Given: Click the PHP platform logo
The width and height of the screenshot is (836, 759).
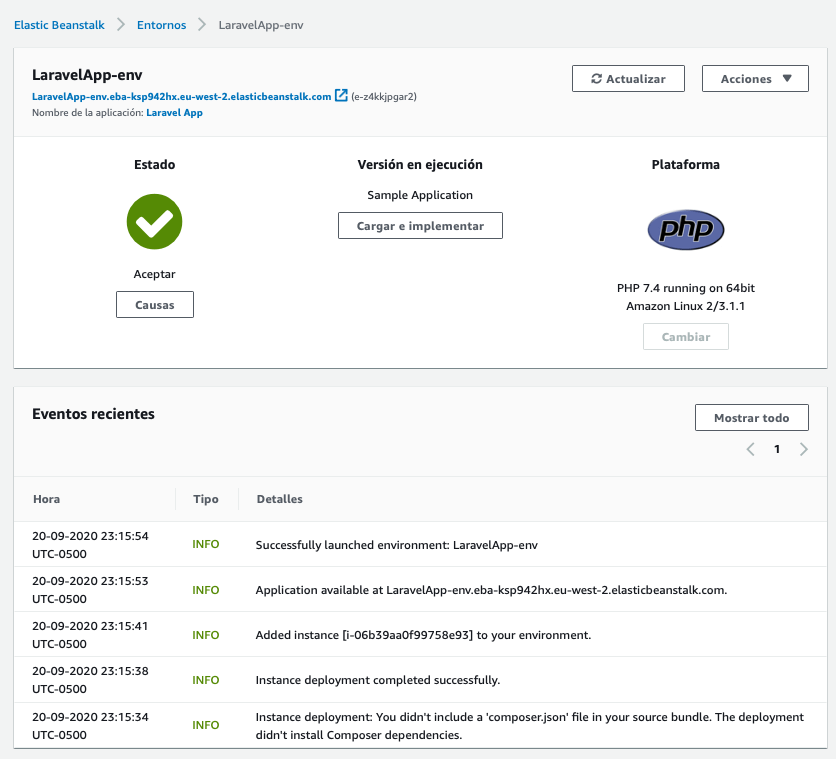Looking at the screenshot, I should coord(686,230).
